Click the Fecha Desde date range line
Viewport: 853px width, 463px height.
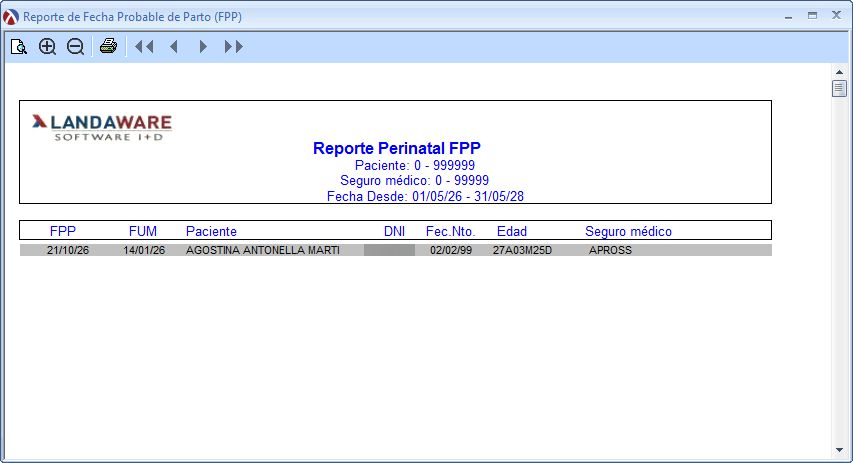tap(425, 196)
